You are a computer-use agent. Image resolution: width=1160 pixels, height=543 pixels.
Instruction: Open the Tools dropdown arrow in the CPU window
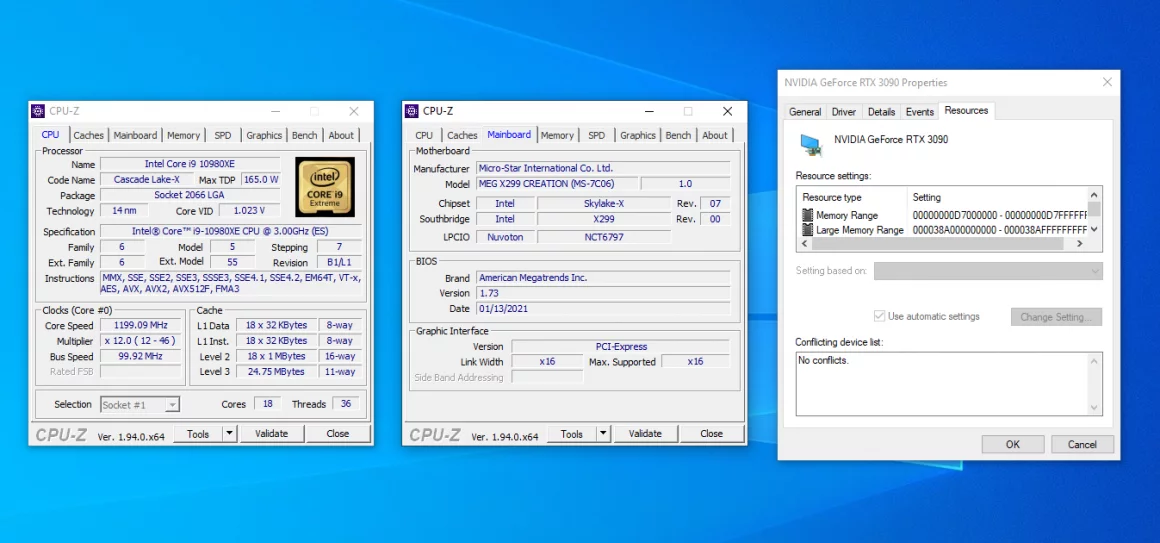(x=229, y=434)
